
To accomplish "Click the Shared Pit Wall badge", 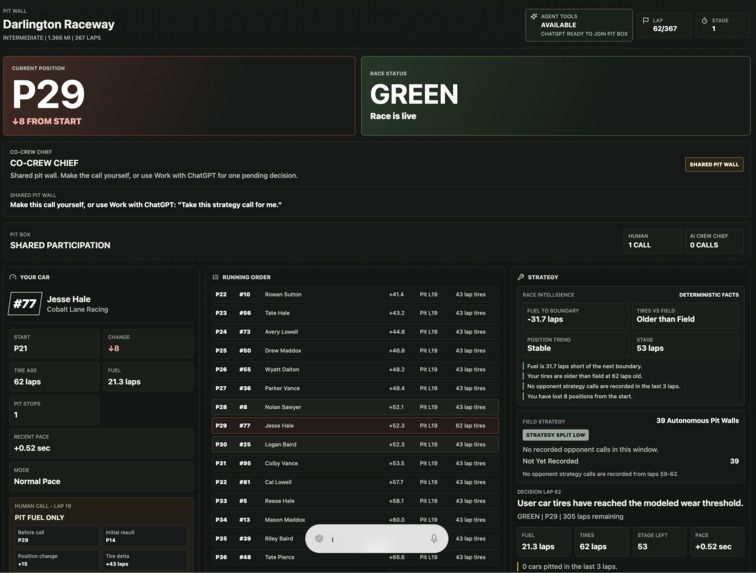I will point(714,164).
